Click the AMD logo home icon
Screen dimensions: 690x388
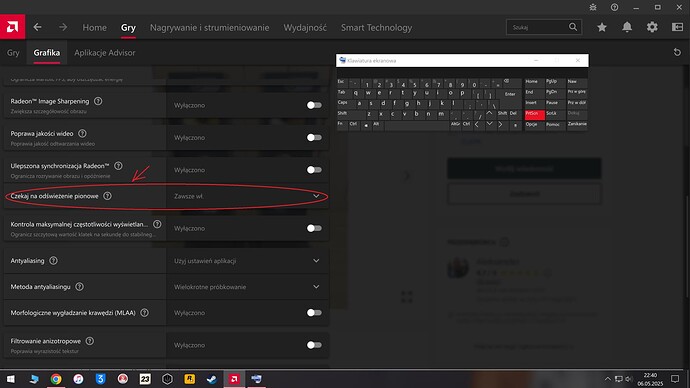pos(12,27)
